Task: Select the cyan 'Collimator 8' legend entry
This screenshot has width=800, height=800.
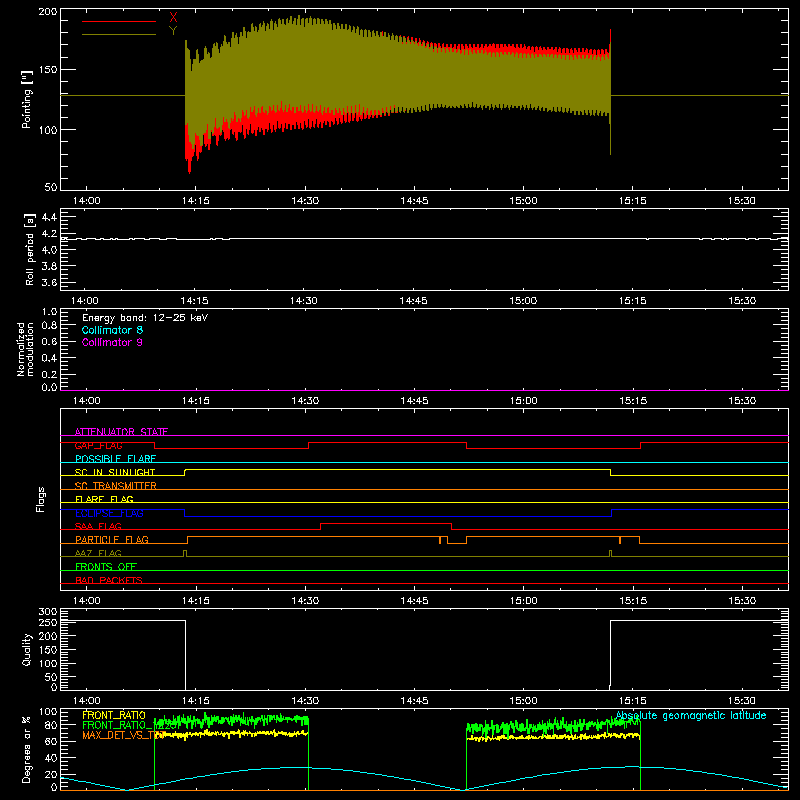Action: coord(112,330)
